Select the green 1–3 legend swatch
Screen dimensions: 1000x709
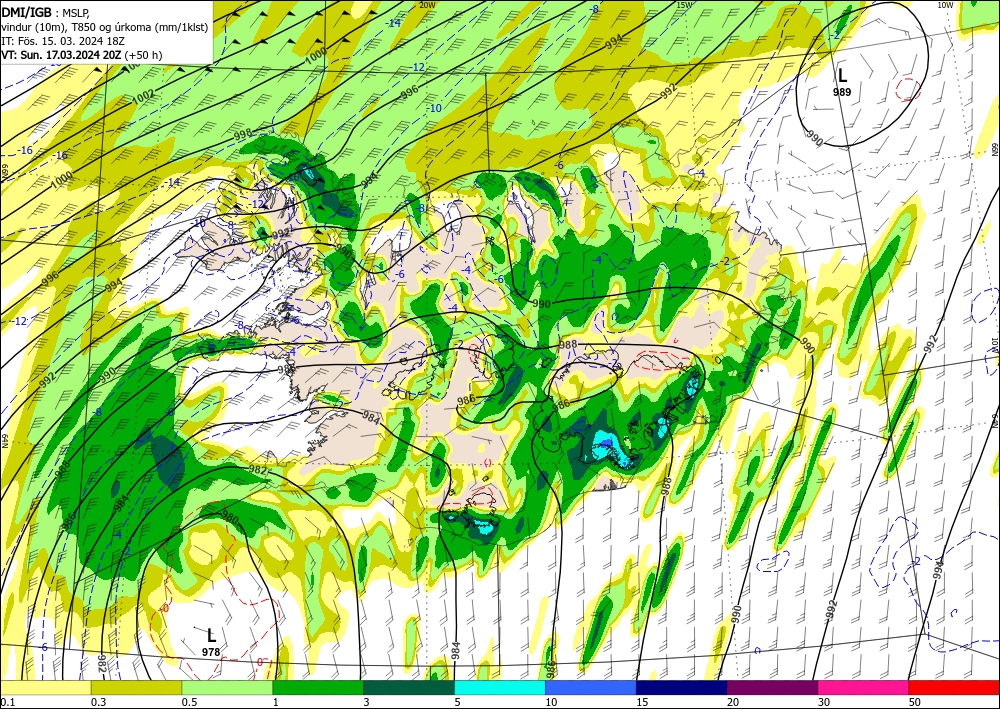[x=318, y=687]
